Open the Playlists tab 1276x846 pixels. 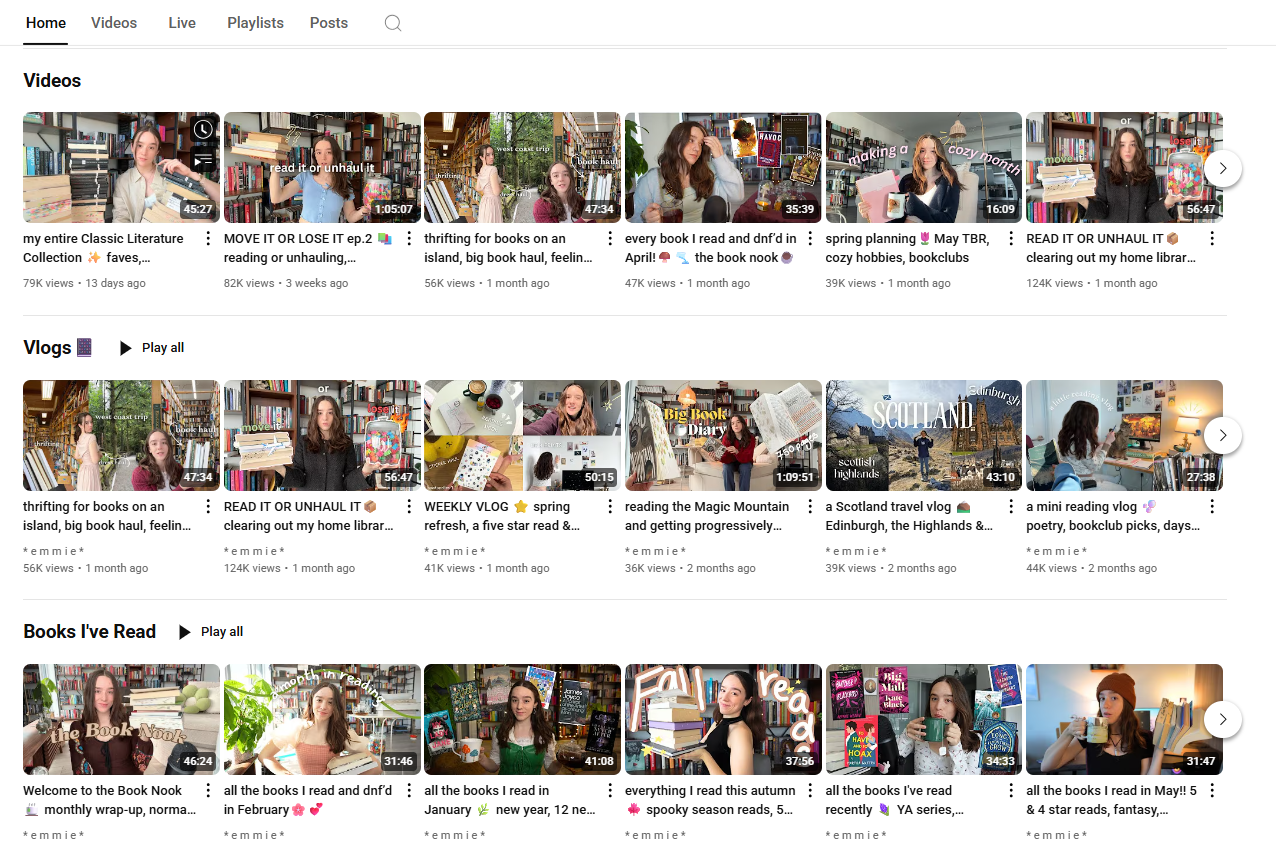255,22
